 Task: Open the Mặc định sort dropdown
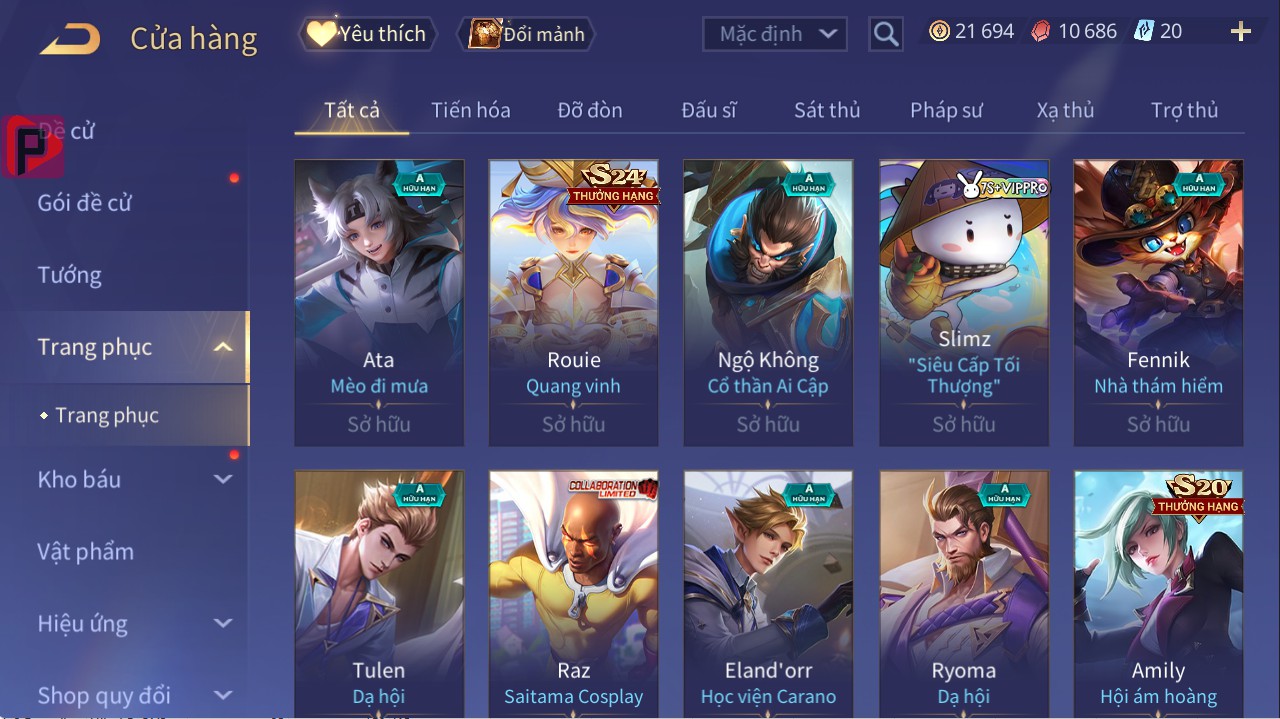775,34
